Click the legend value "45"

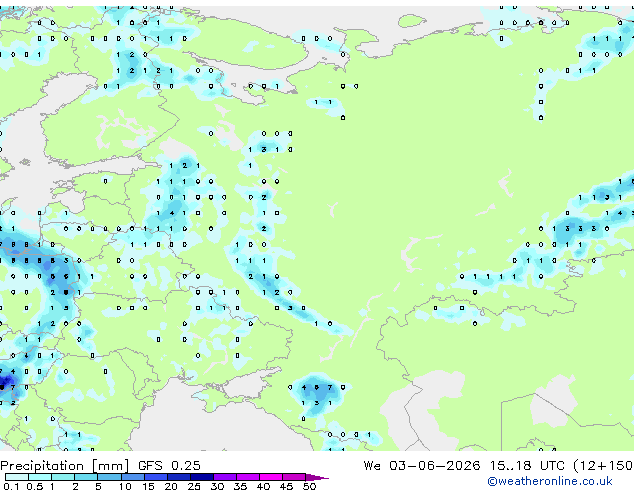pyautogui.click(x=286, y=486)
